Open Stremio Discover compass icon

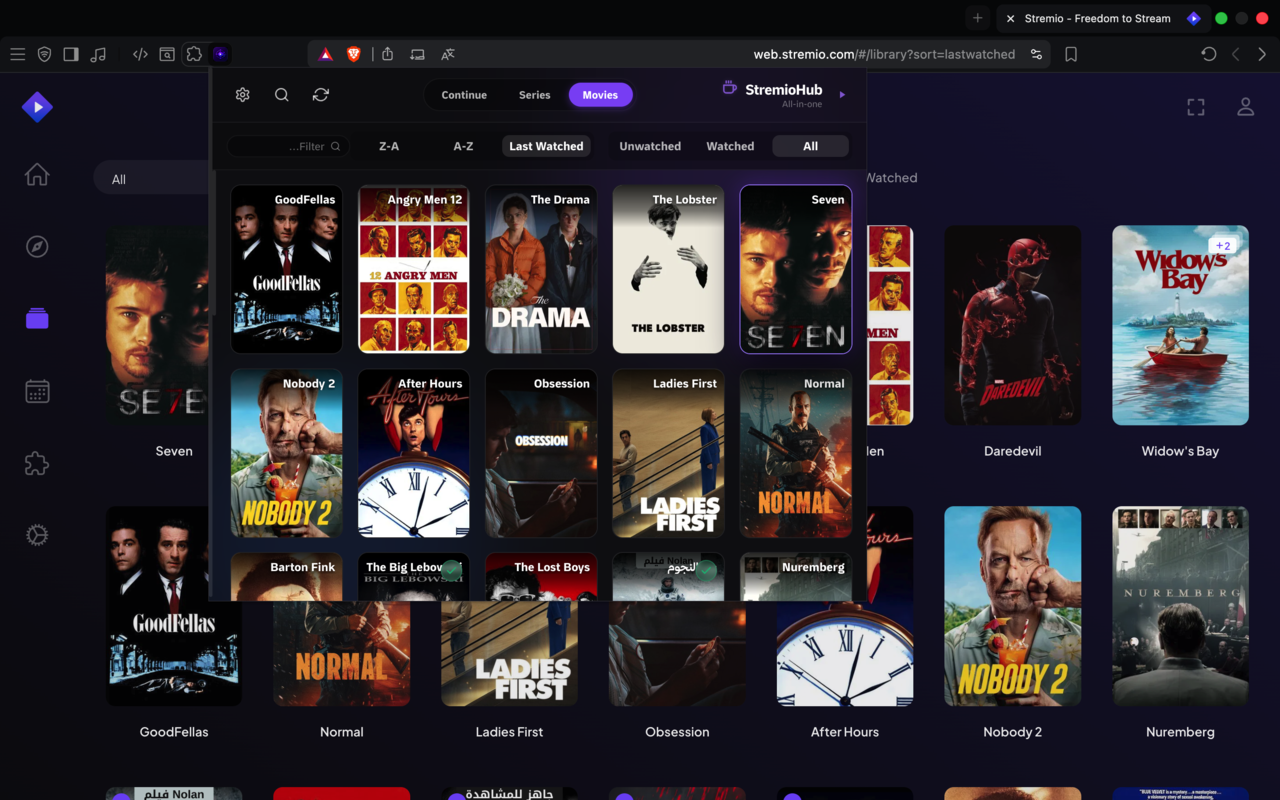point(37,246)
